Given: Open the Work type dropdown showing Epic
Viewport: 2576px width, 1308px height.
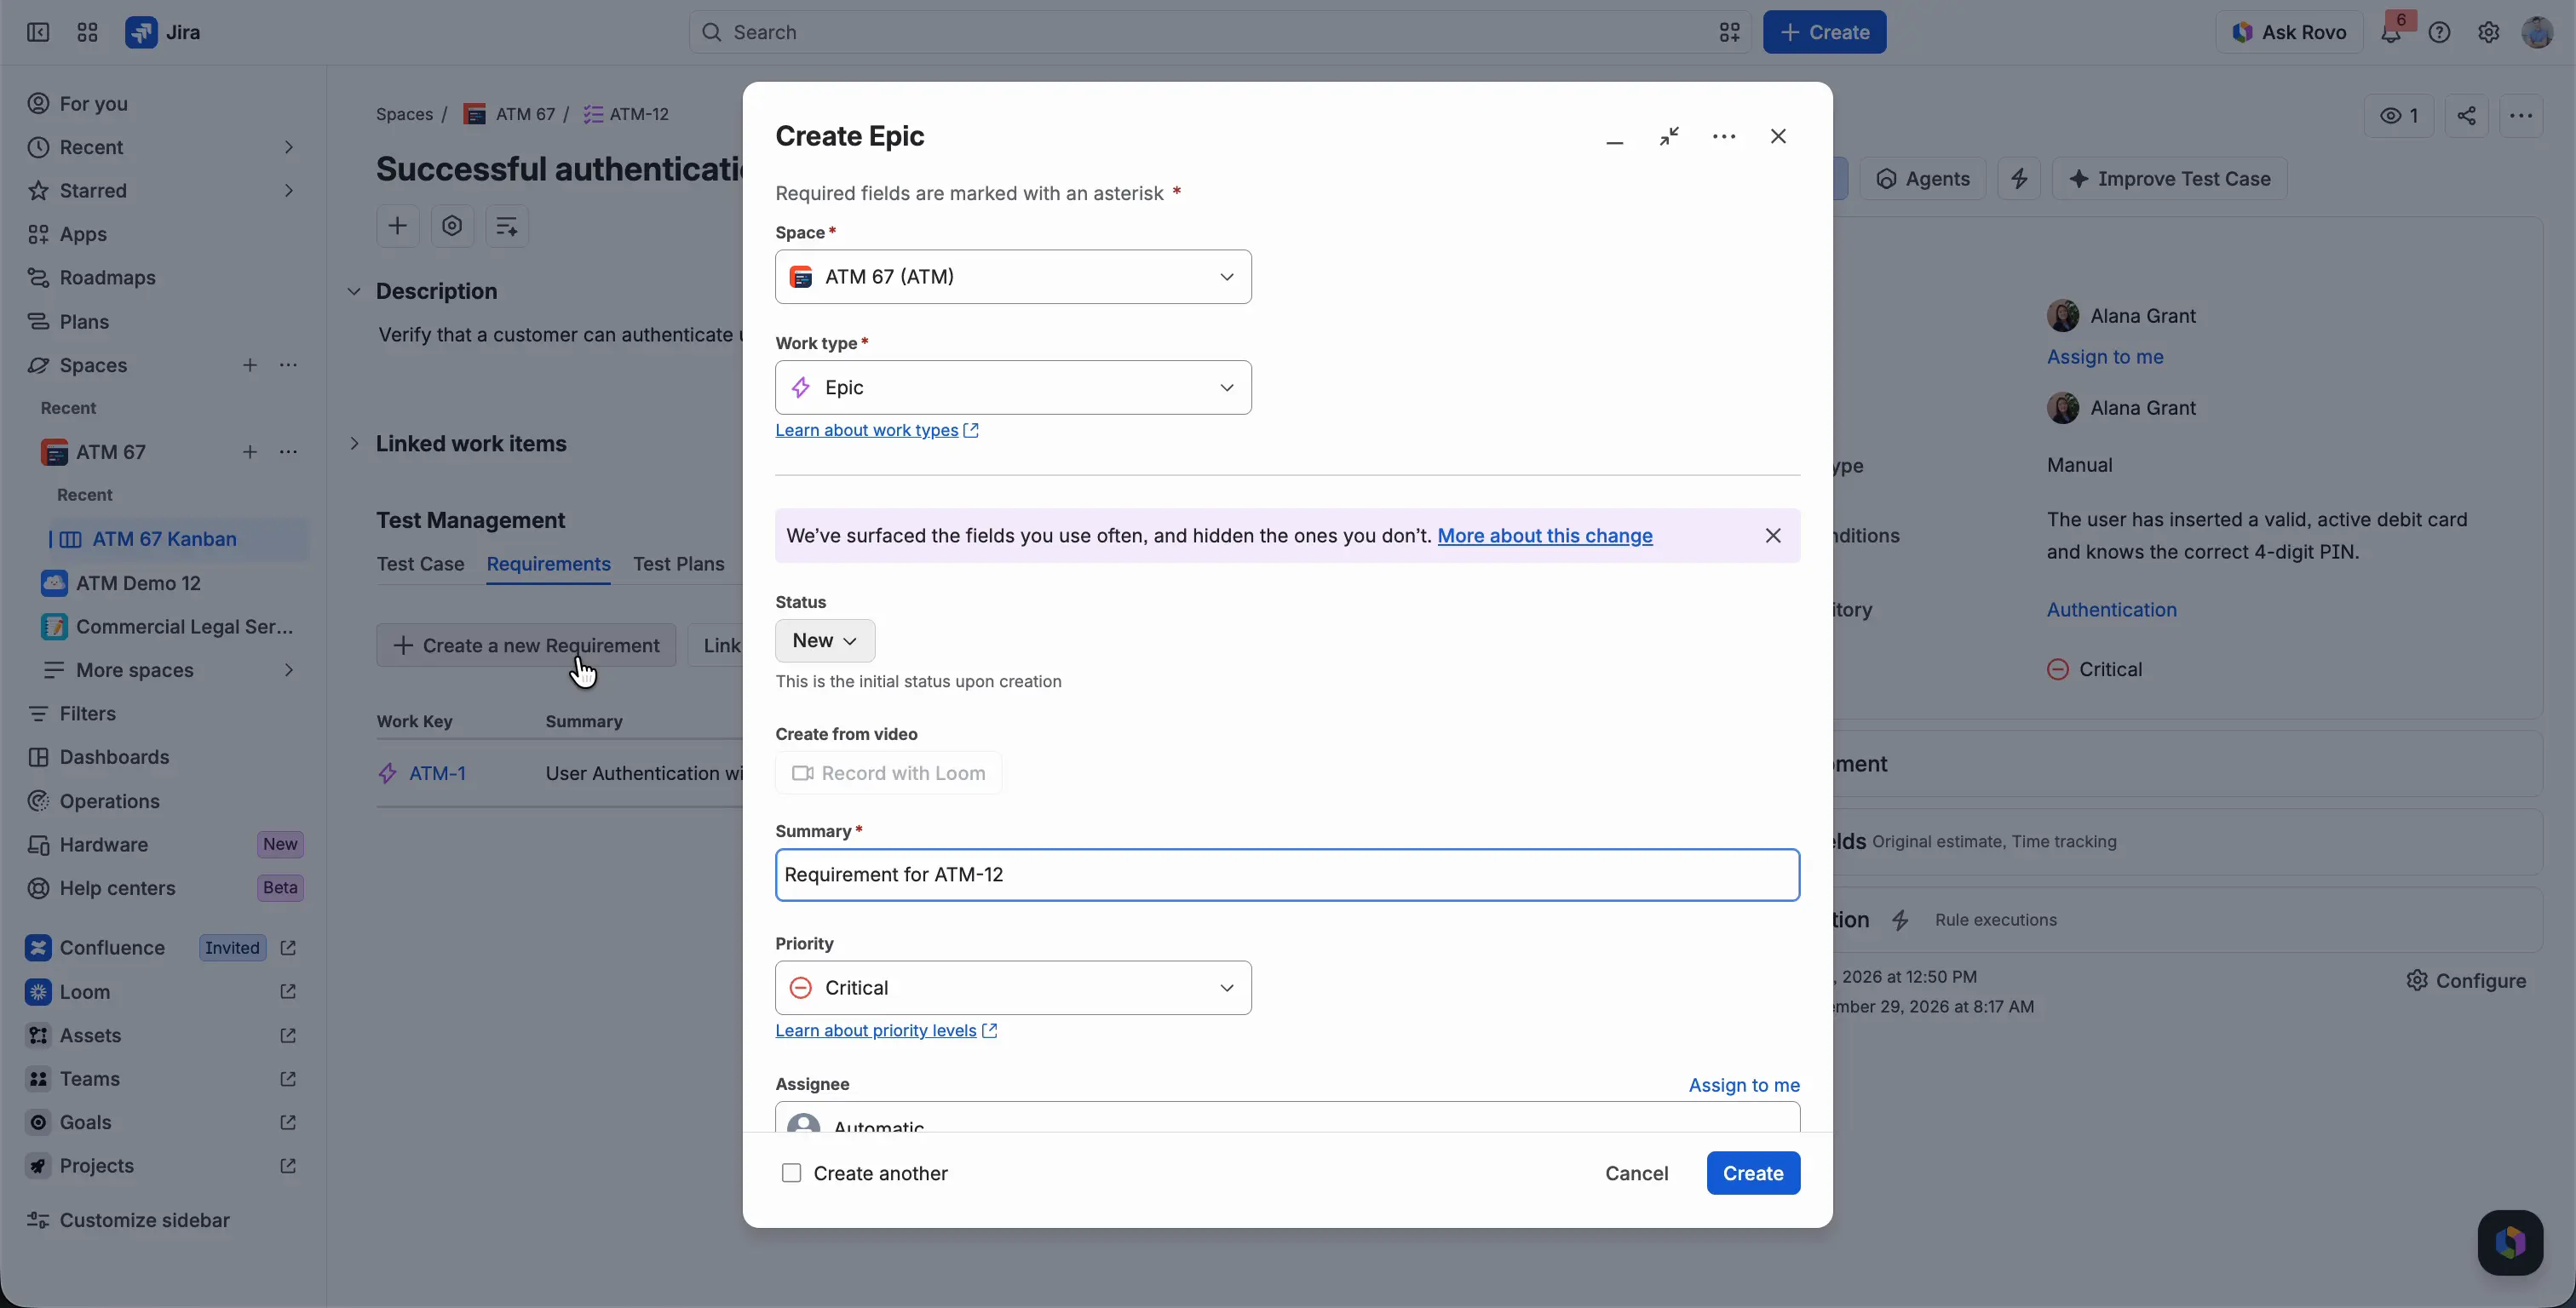Looking at the screenshot, I should [x=1013, y=388].
